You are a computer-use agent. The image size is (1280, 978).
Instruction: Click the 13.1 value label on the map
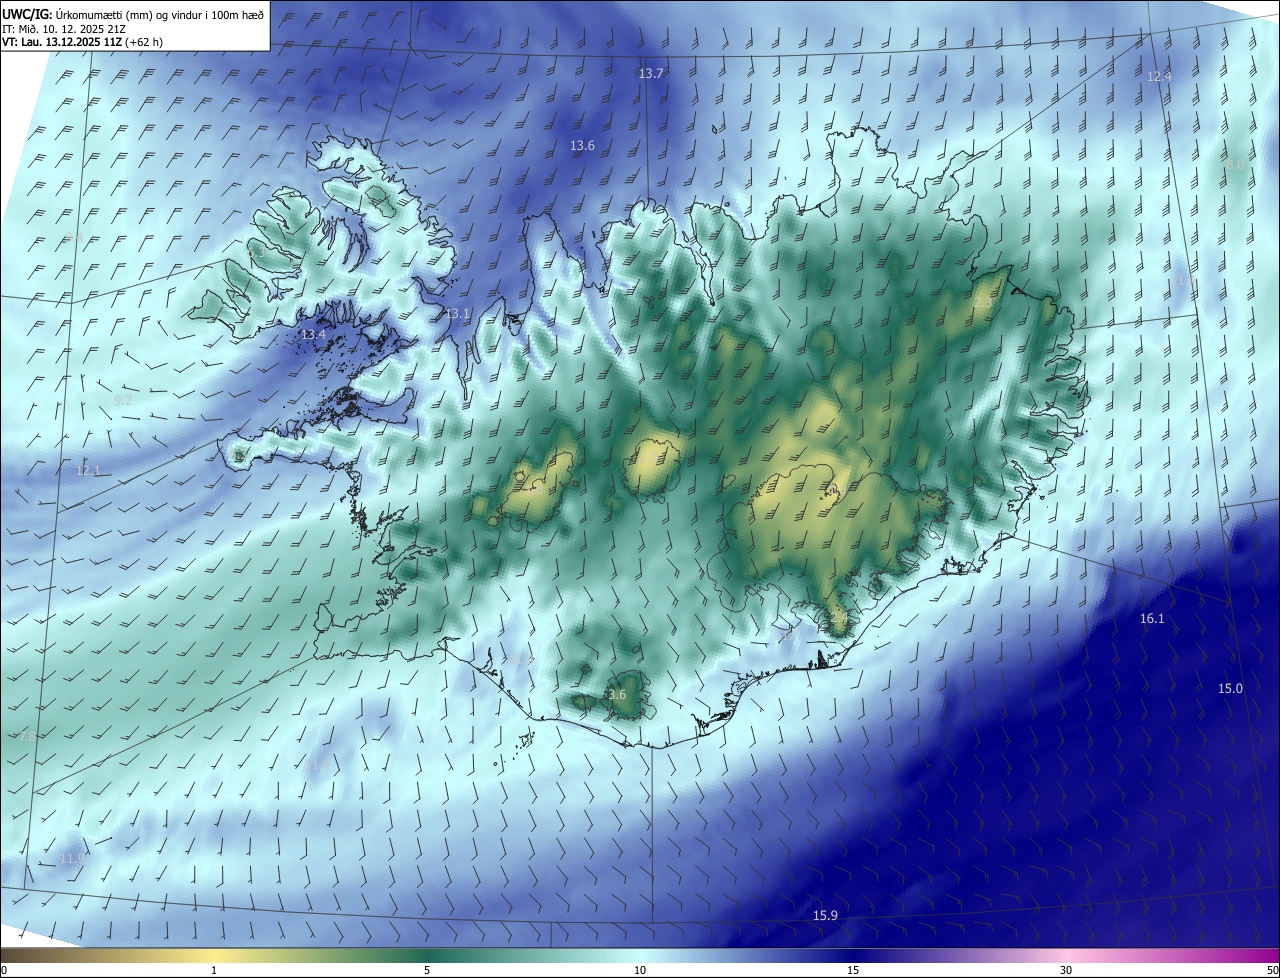[457, 314]
